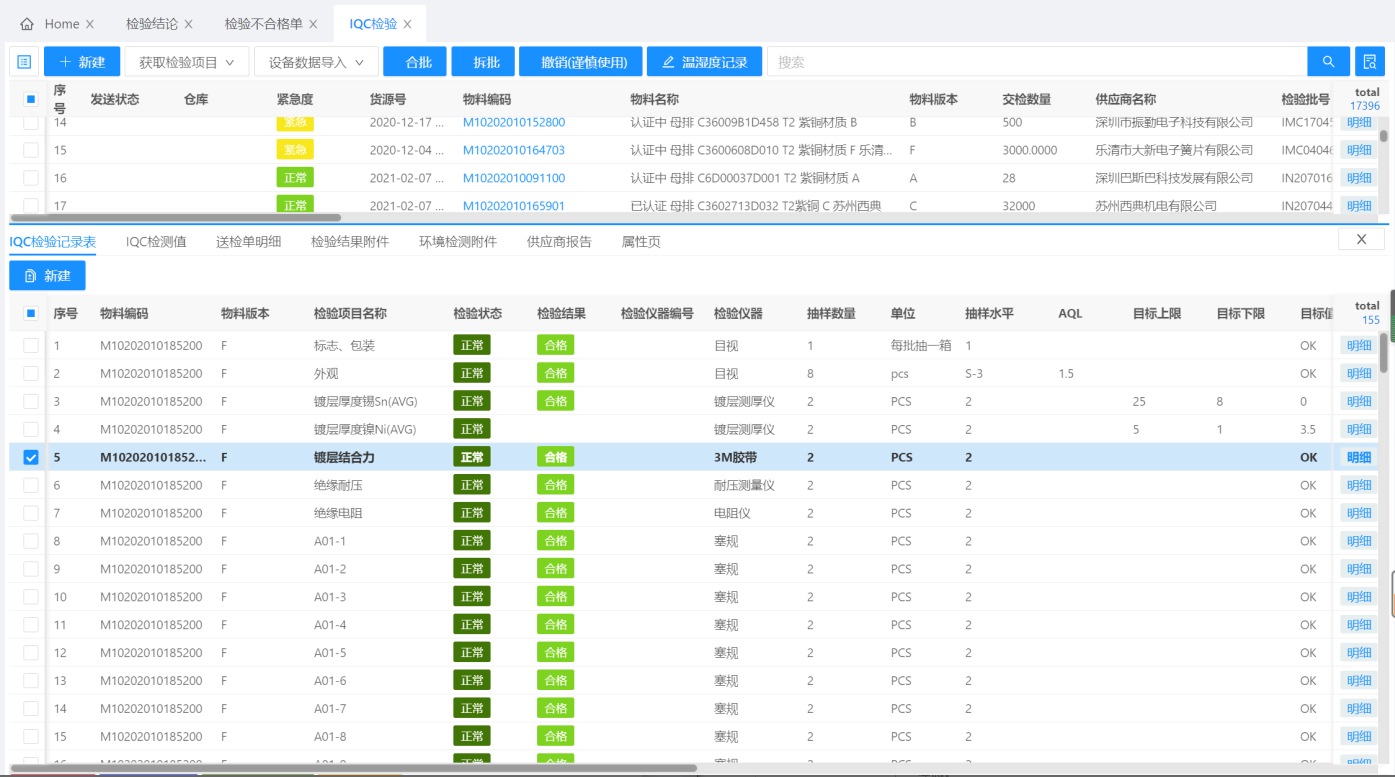
Task: Check the A01-1 row checkbox
Action: (x=31, y=541)
